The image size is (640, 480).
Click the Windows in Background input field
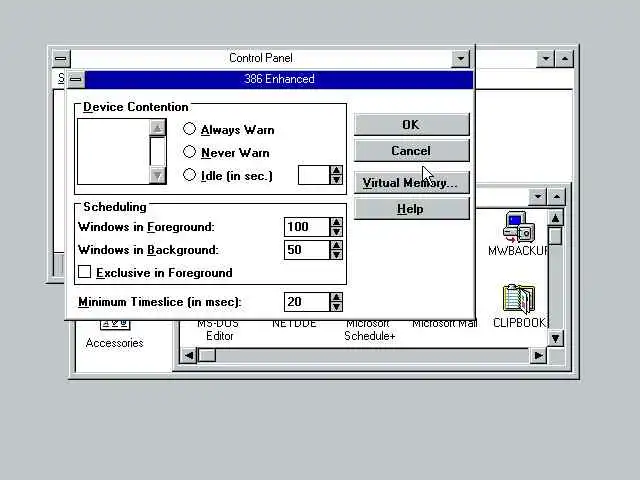click(x=307, y=250)
